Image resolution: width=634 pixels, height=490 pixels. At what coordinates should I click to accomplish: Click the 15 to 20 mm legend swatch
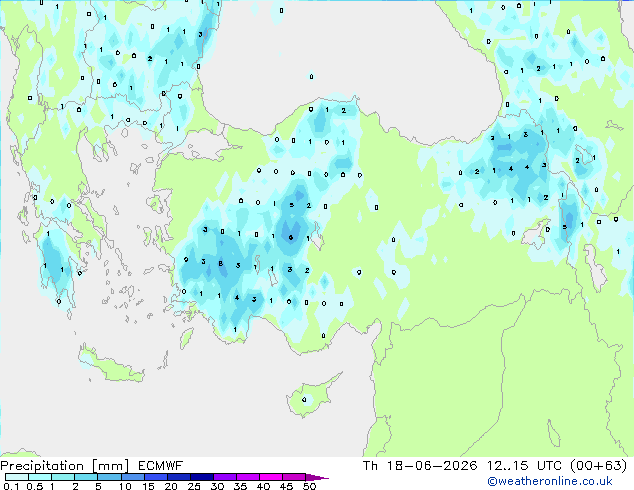(155, 477)
